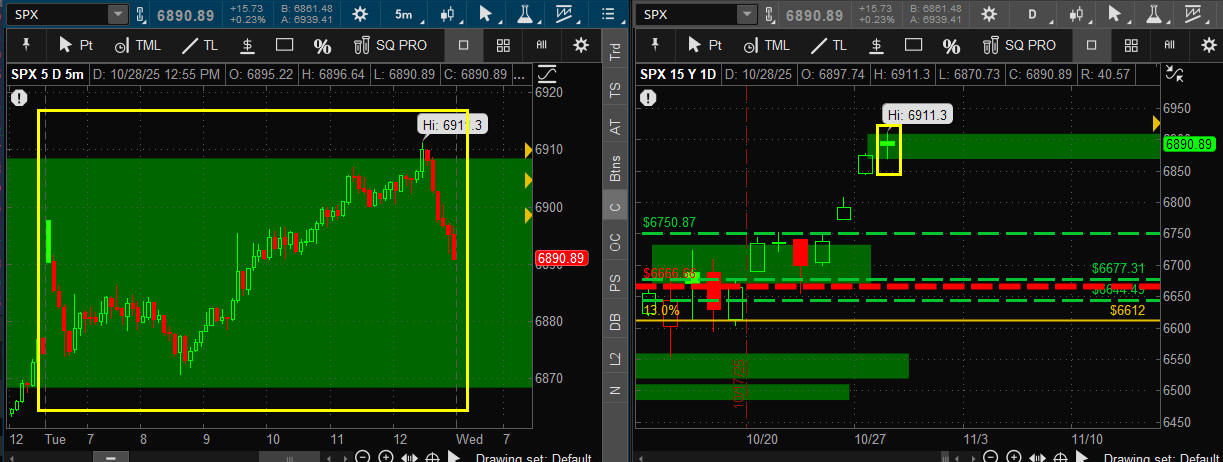The height and width of the screenshot is (462, 1223).
Task: Click the zoom out magnifier below left chart
Action: point(362,457)
